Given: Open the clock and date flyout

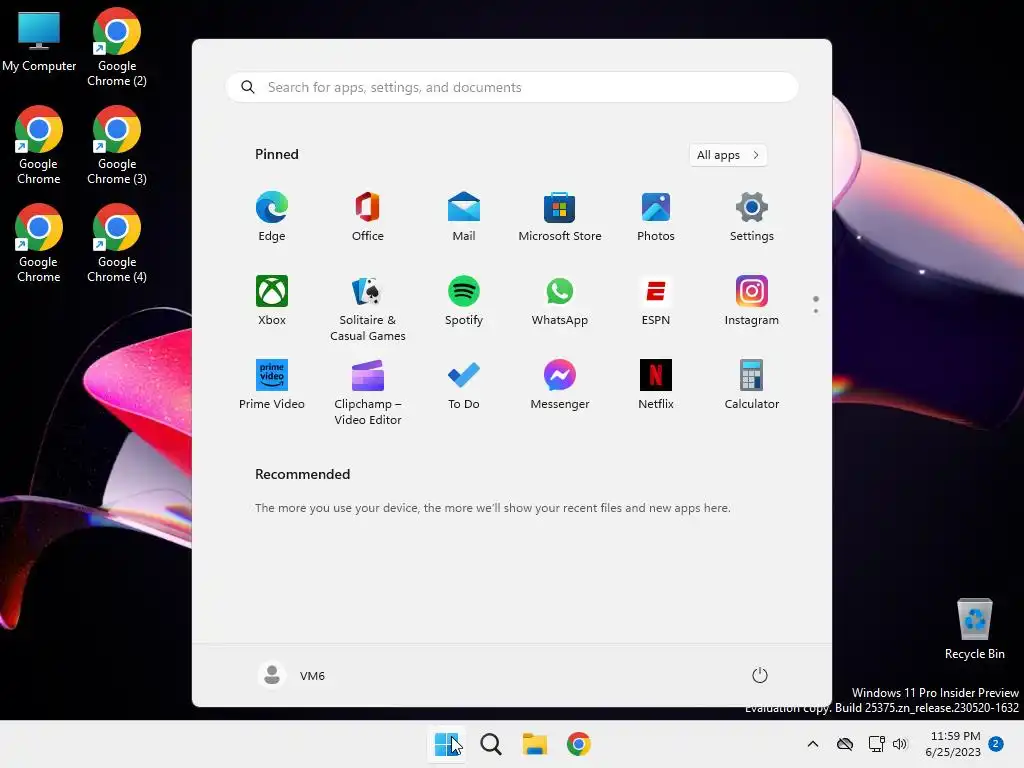Looking at the screenshot, I should click(x=953, y=744).
